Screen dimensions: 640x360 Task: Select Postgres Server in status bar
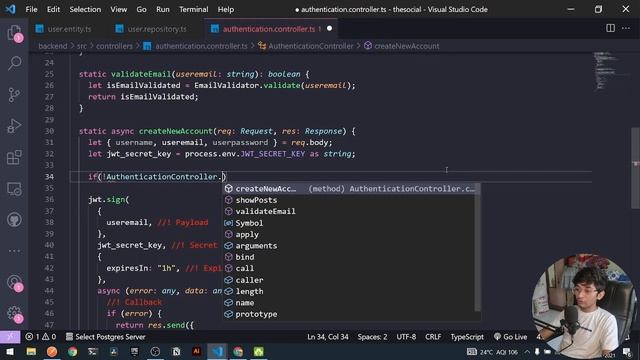tap(105, 337)
